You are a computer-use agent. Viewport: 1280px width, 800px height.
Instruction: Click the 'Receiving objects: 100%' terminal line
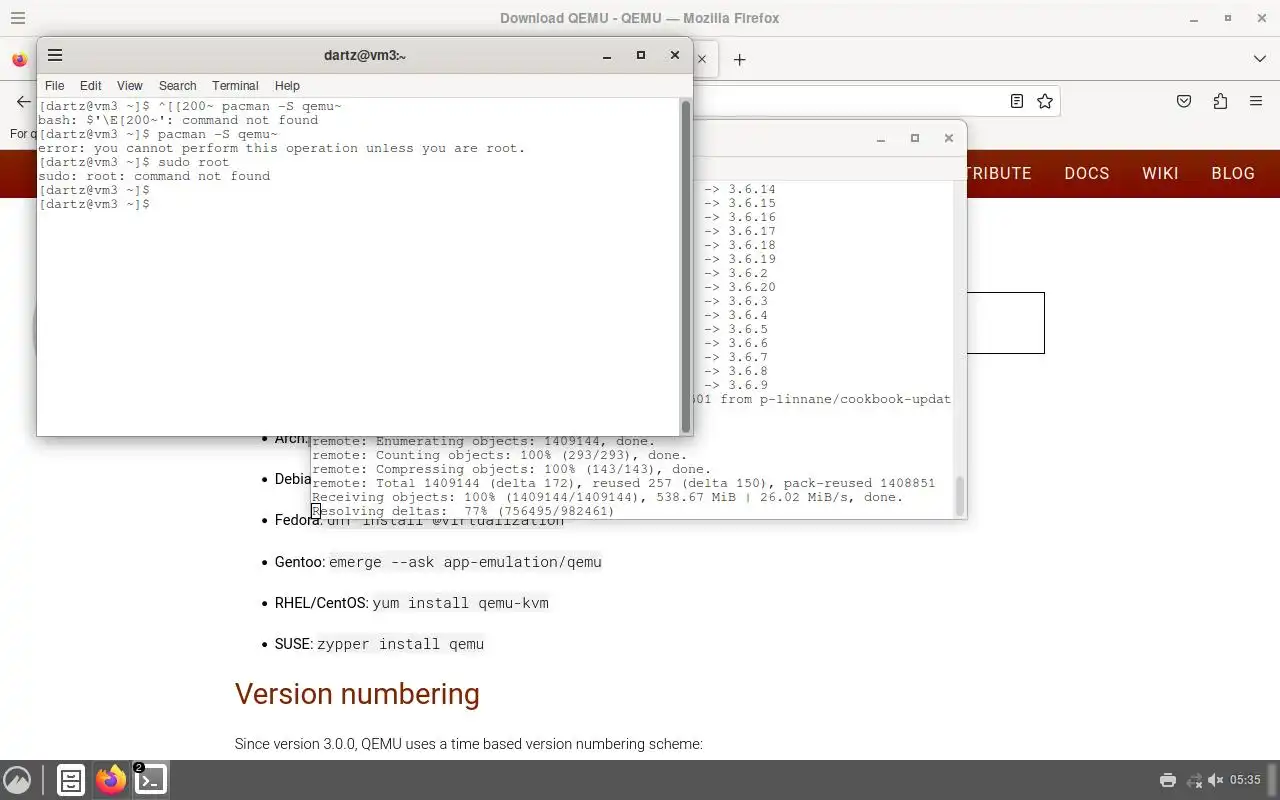607,497
